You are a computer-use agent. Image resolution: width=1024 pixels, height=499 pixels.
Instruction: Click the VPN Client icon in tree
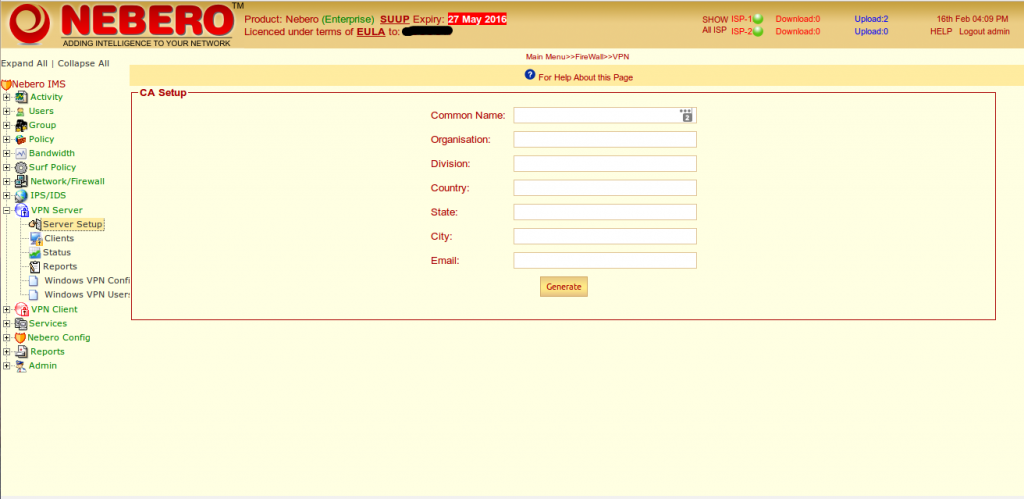click(21, 309)
